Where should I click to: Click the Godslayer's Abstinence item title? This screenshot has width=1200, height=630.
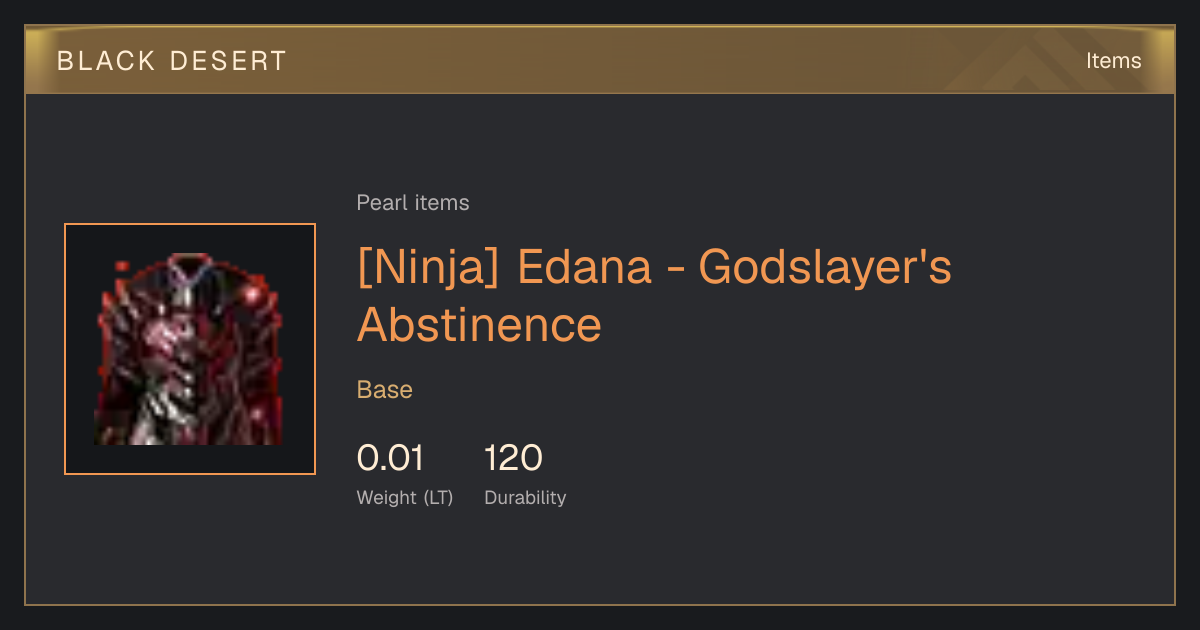click(654, 296)
